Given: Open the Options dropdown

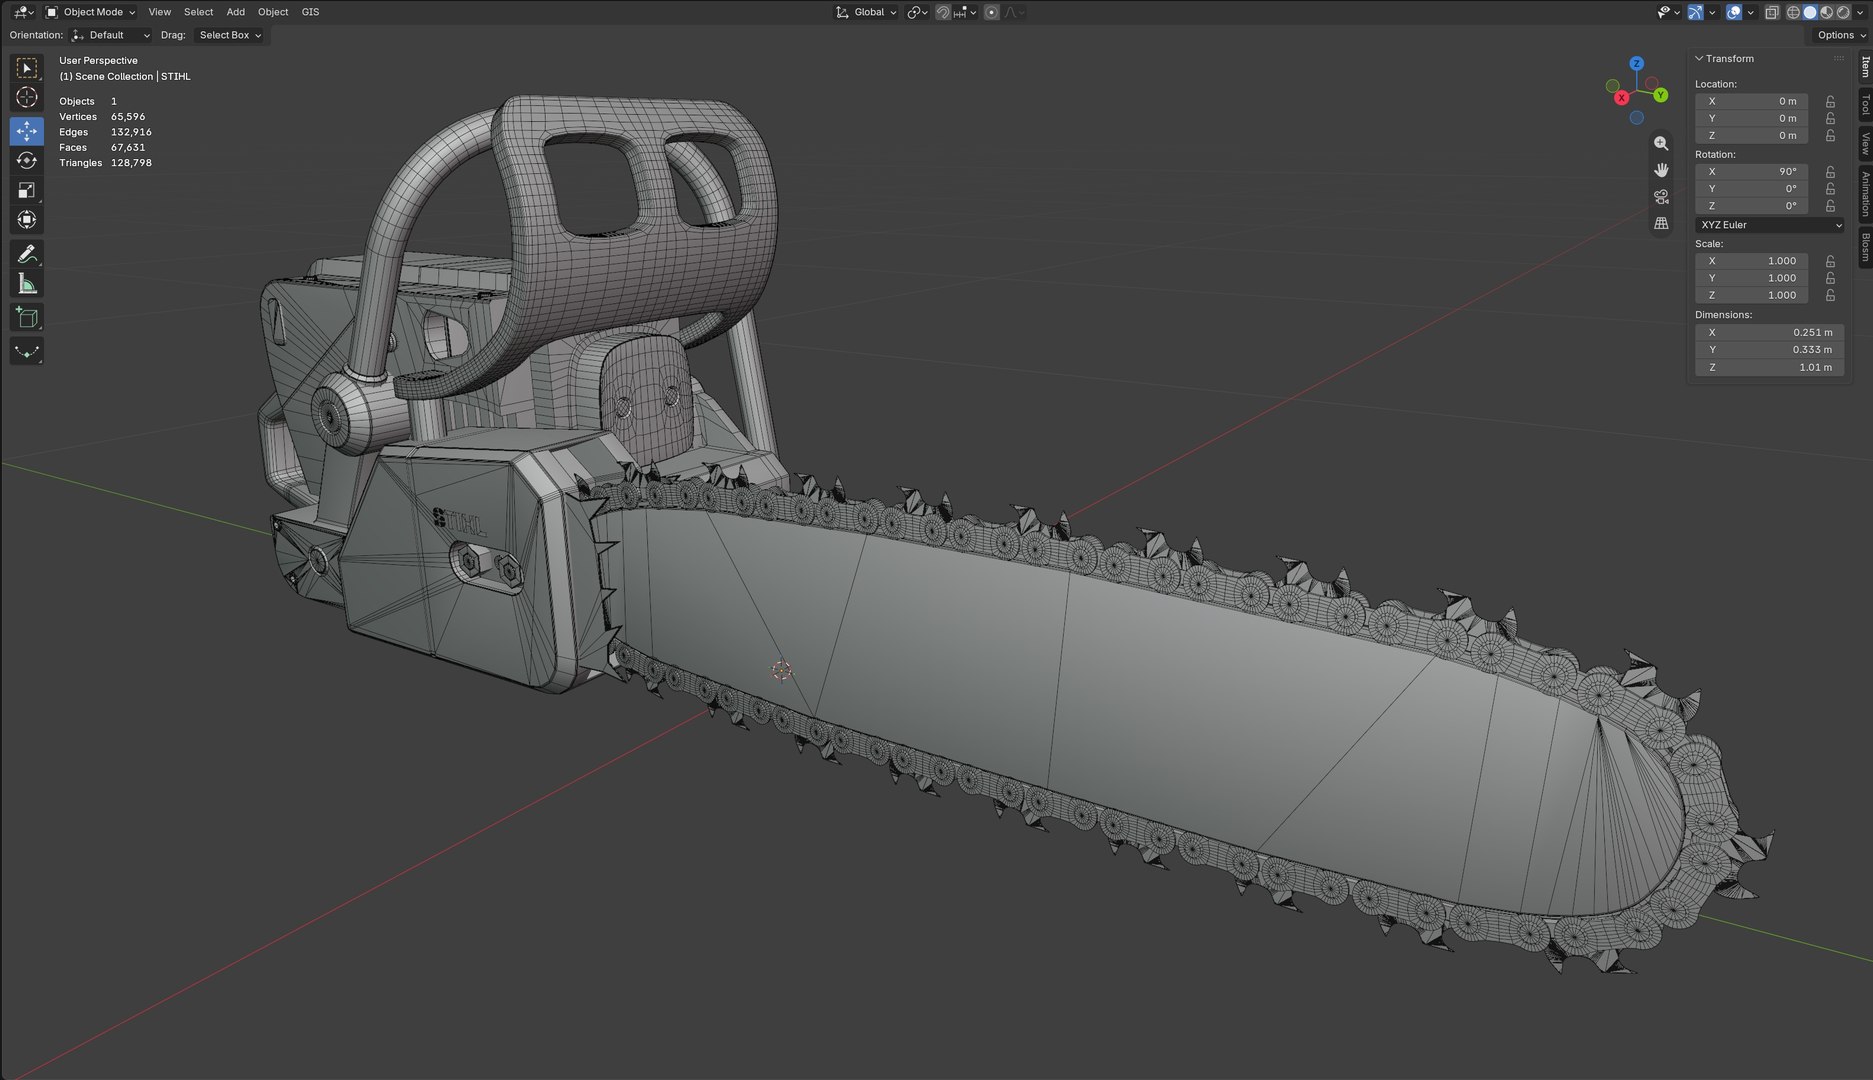Looking at the screenshot, I should coord(1841,35).
